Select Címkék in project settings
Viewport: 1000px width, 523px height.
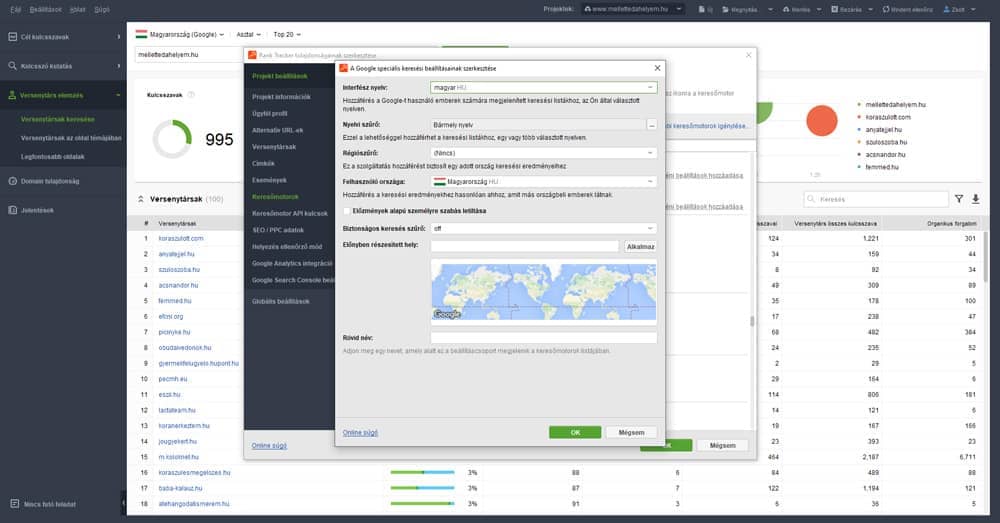pos(263,163)
